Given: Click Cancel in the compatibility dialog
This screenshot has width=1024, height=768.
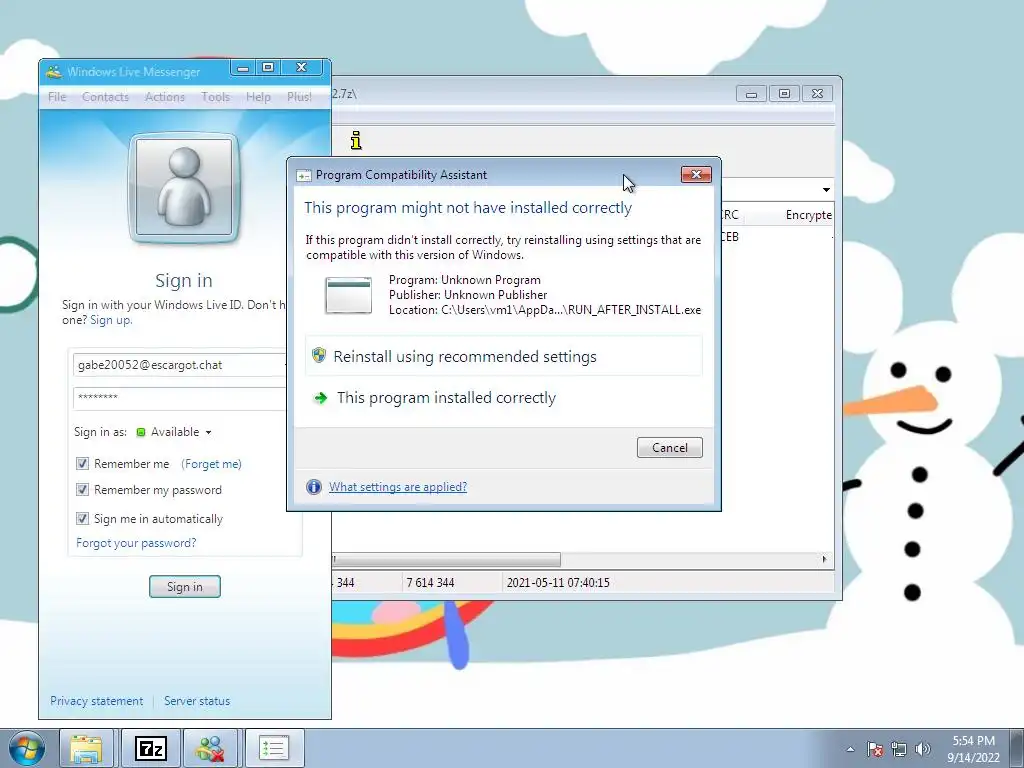Looking at the screenshot, I should pyautogui.click(x=669, y=447).
